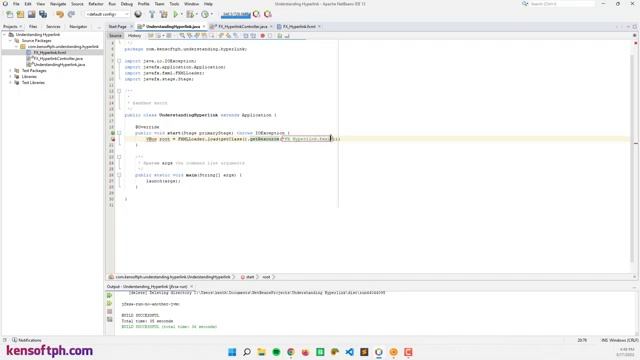The width and height of the screenshot is (640, 360).
Task: Click the stop button in output panel
Action: tap(109, 311)
